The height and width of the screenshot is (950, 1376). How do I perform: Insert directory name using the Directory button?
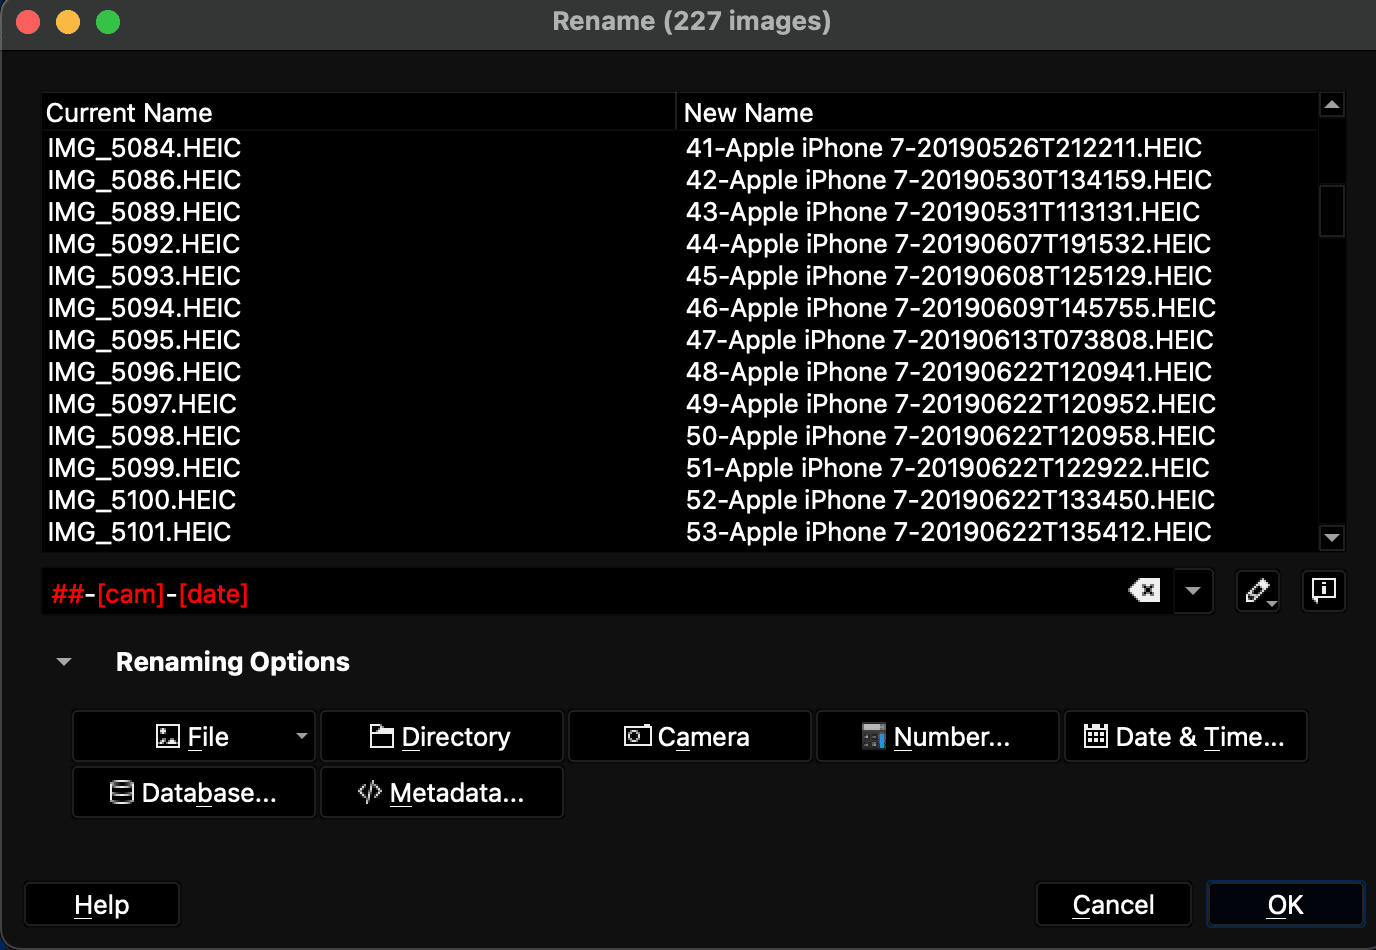coord(441,736)
